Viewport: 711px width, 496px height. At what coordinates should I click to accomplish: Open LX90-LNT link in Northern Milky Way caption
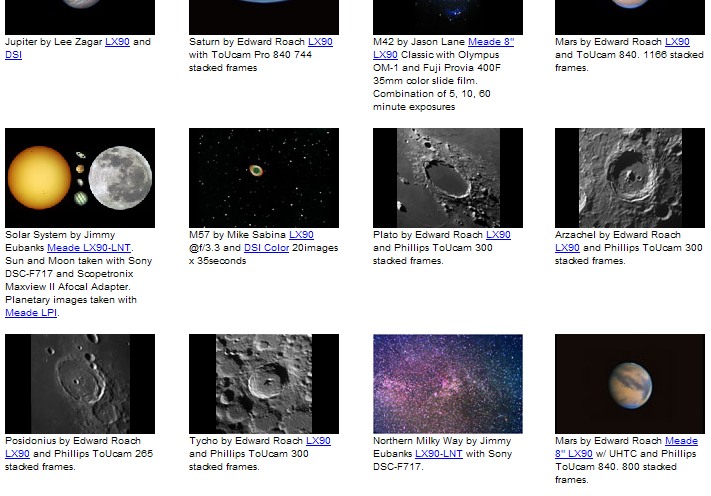438,454
